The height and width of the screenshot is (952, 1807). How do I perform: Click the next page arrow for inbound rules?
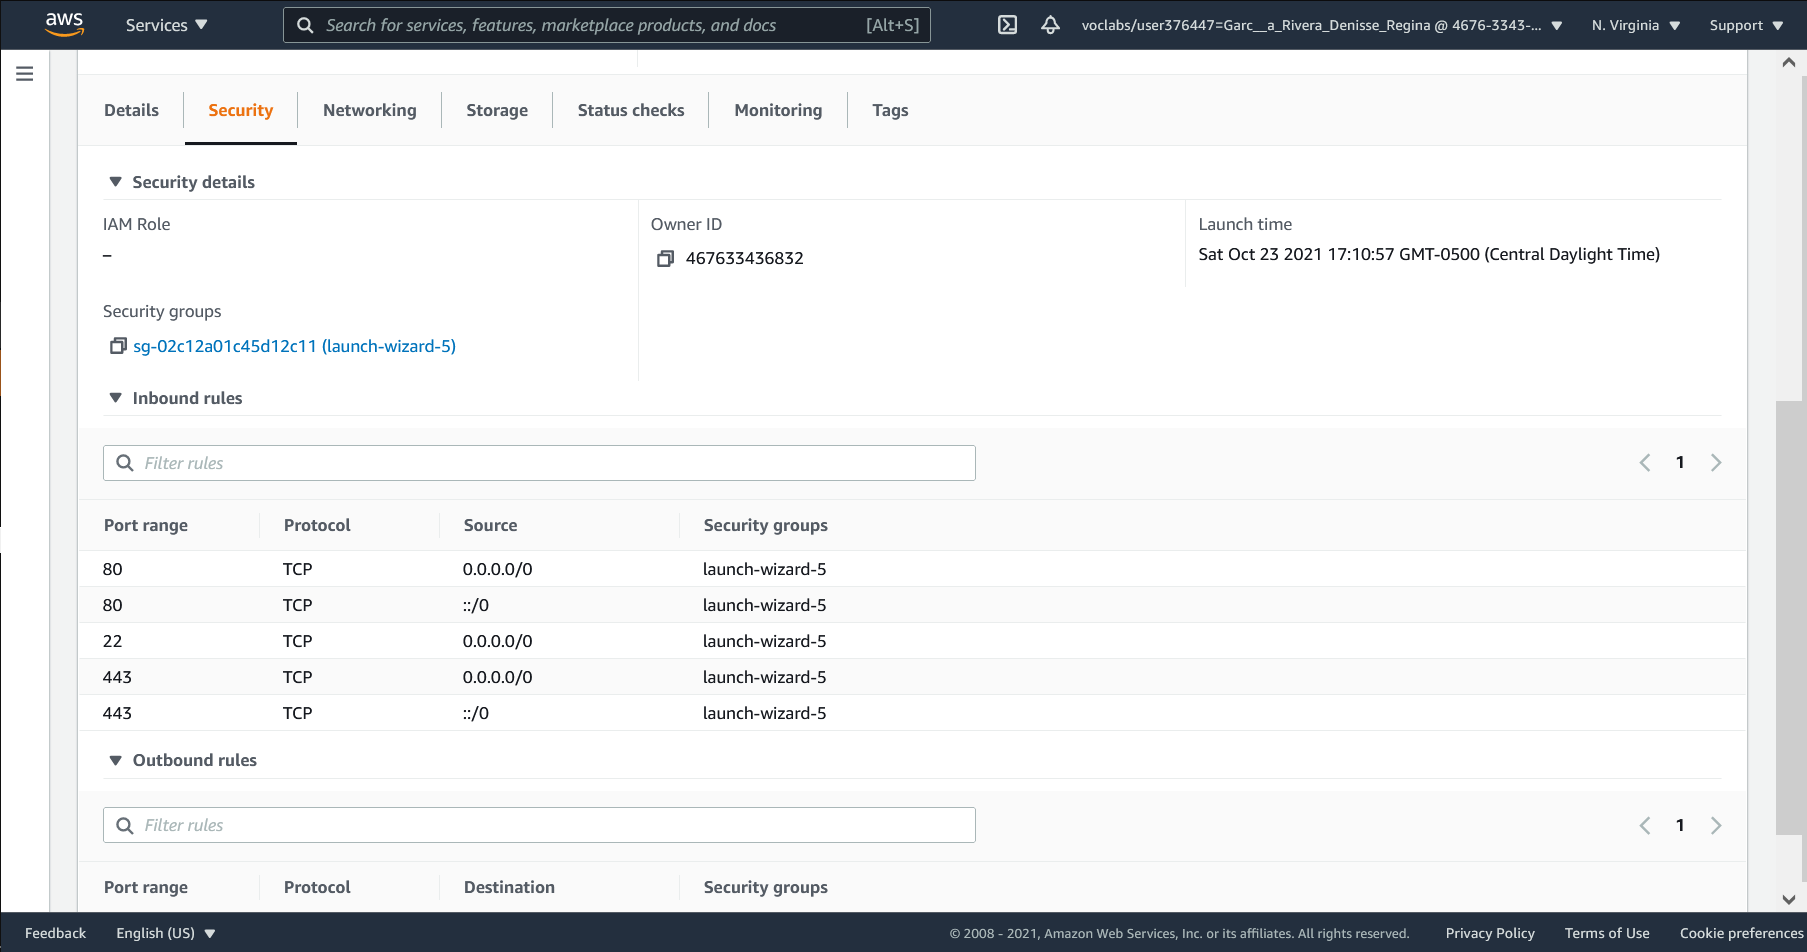pos(1716,462)
